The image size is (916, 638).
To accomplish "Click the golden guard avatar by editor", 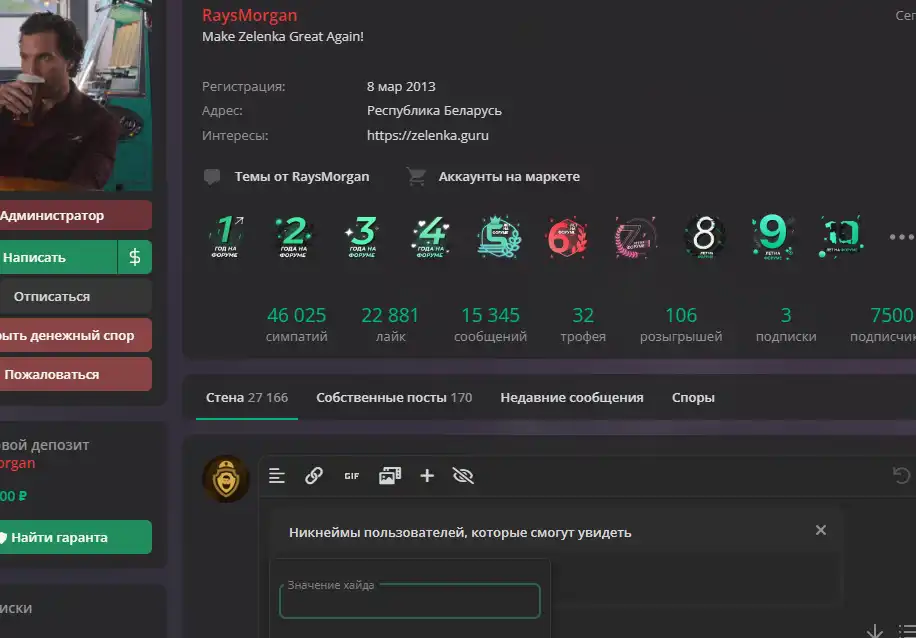I will click(x=226, y=478).
